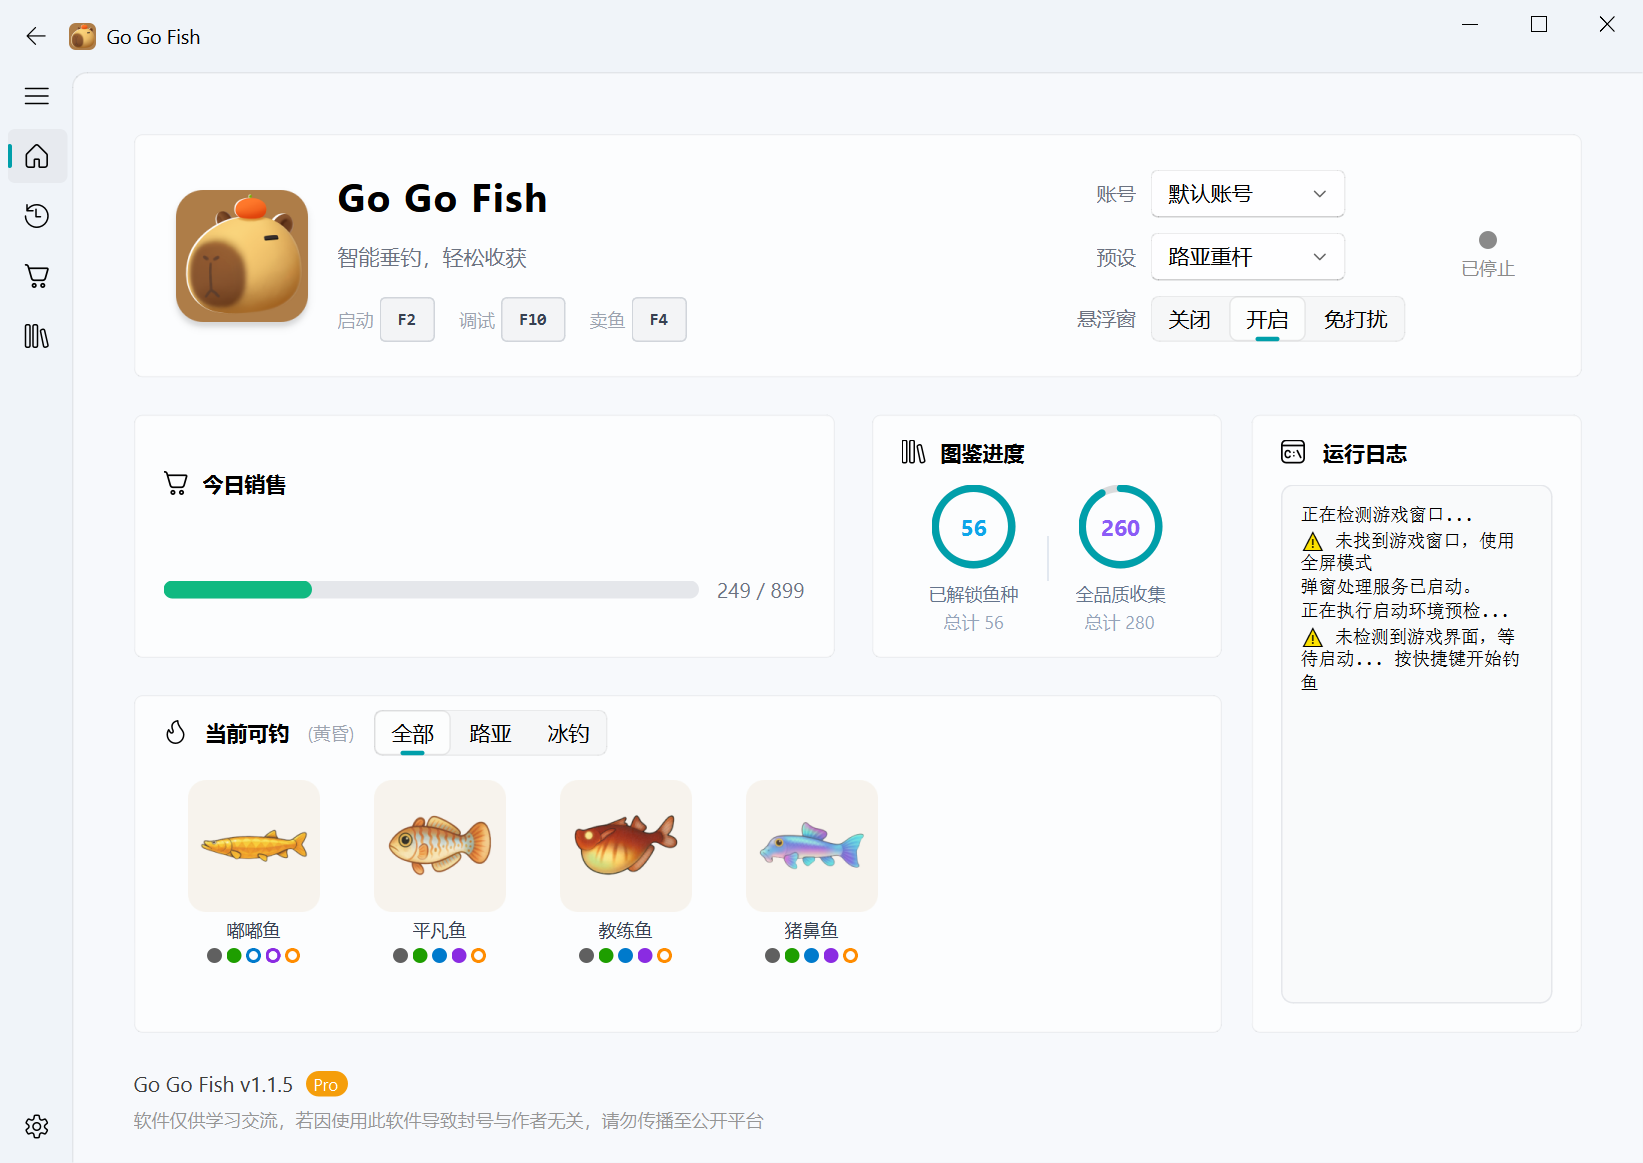The image size is (1643, 1163).
Task: Open the hamburger navigation menu
Action: [36, 96]
